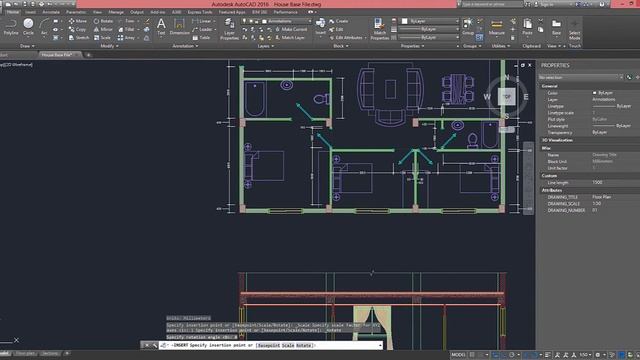Expand the Draw panel

(28, 46)
